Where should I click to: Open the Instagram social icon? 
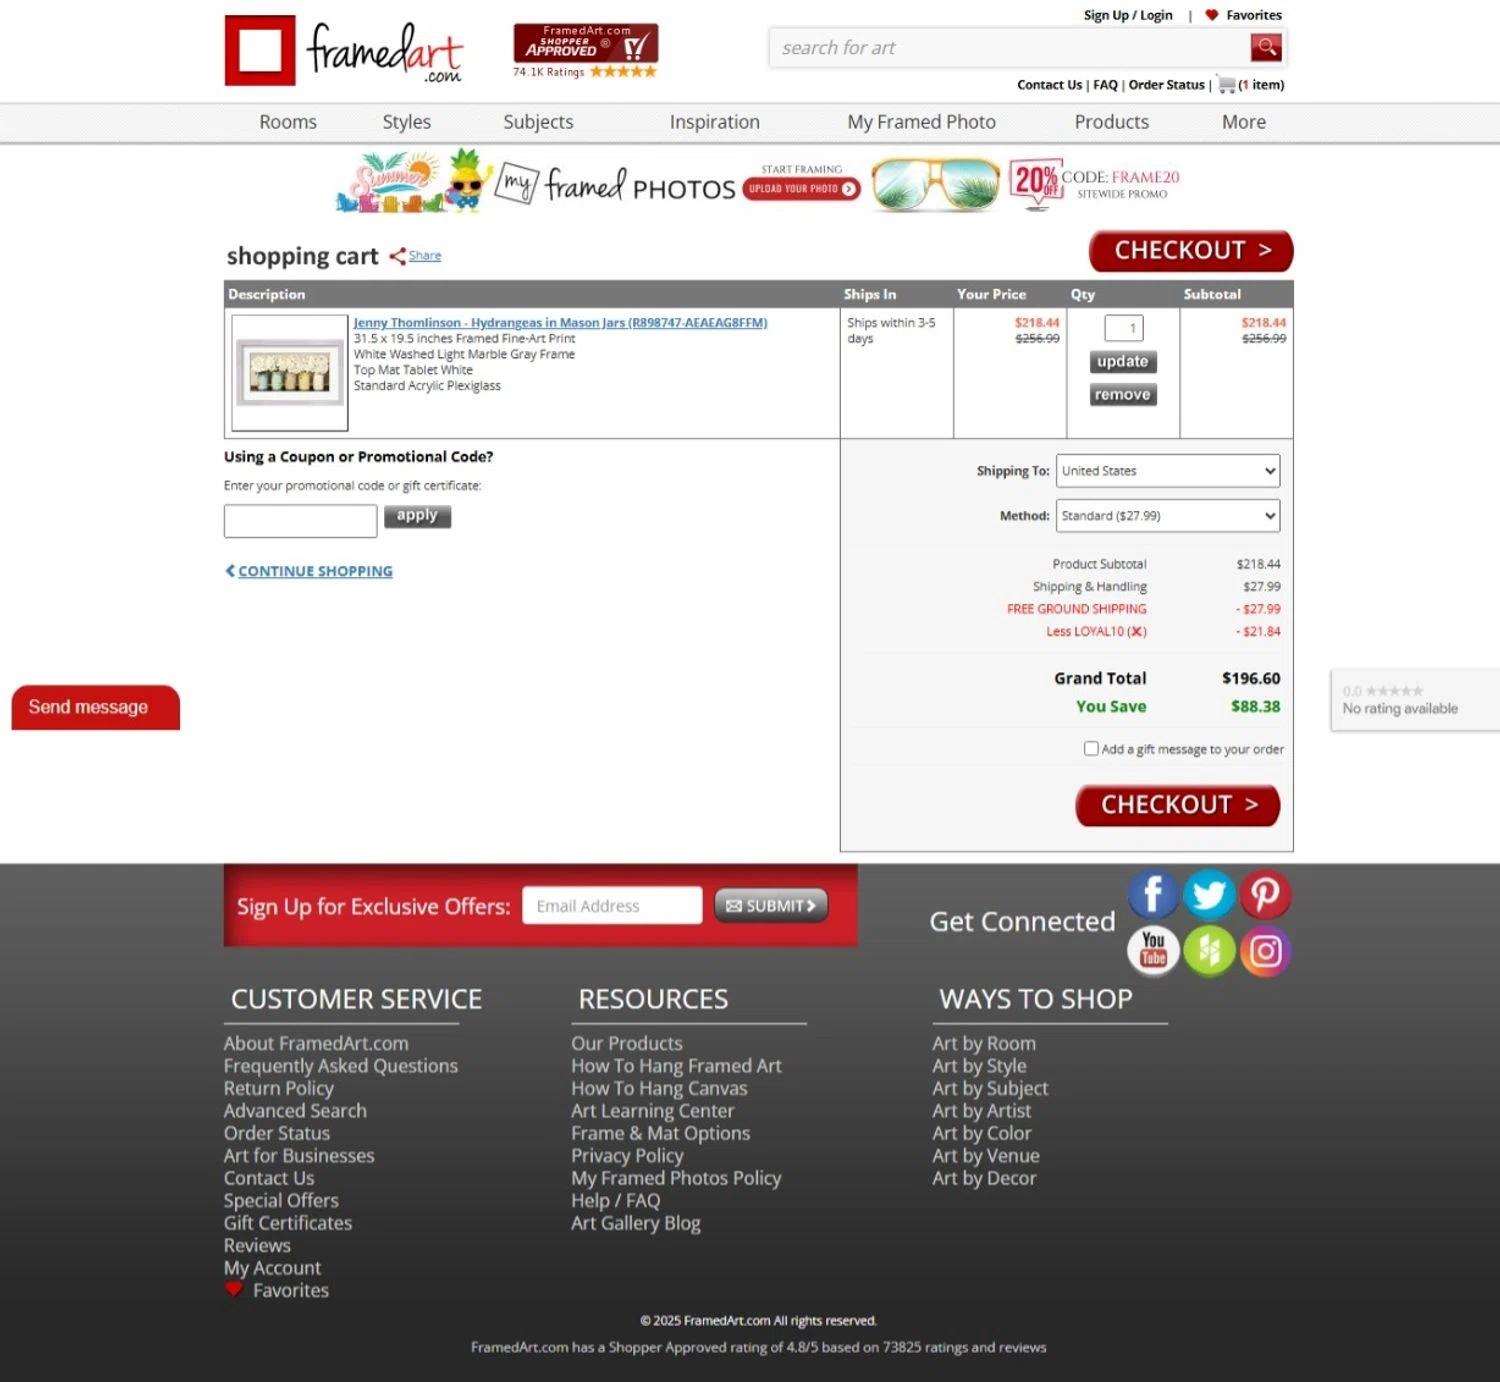[x=1265, y=951]
